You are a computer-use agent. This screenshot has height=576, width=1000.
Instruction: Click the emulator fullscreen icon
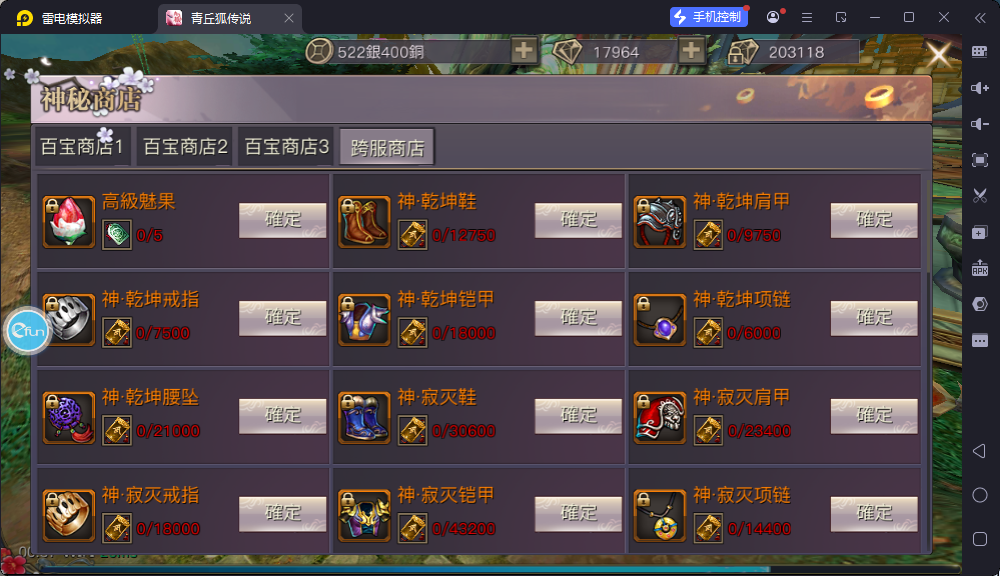click(980, 159)
